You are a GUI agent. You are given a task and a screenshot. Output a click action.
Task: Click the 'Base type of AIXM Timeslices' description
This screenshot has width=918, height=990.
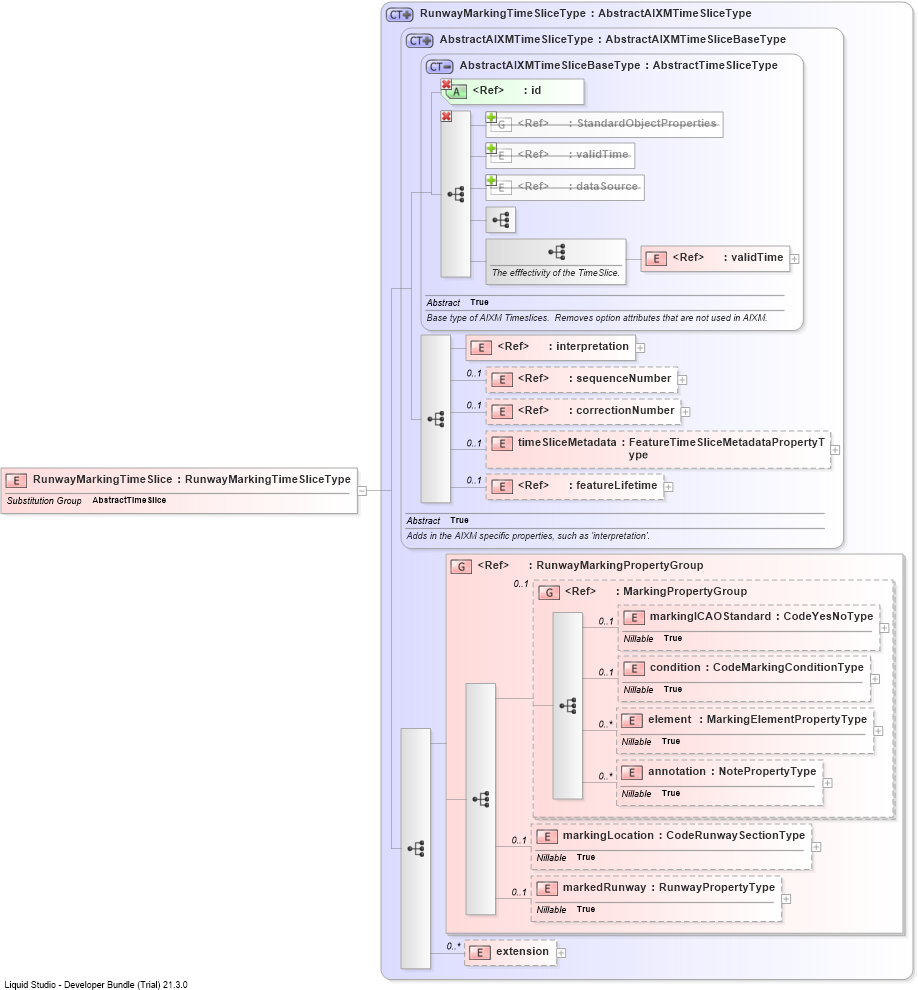[597, 318]
